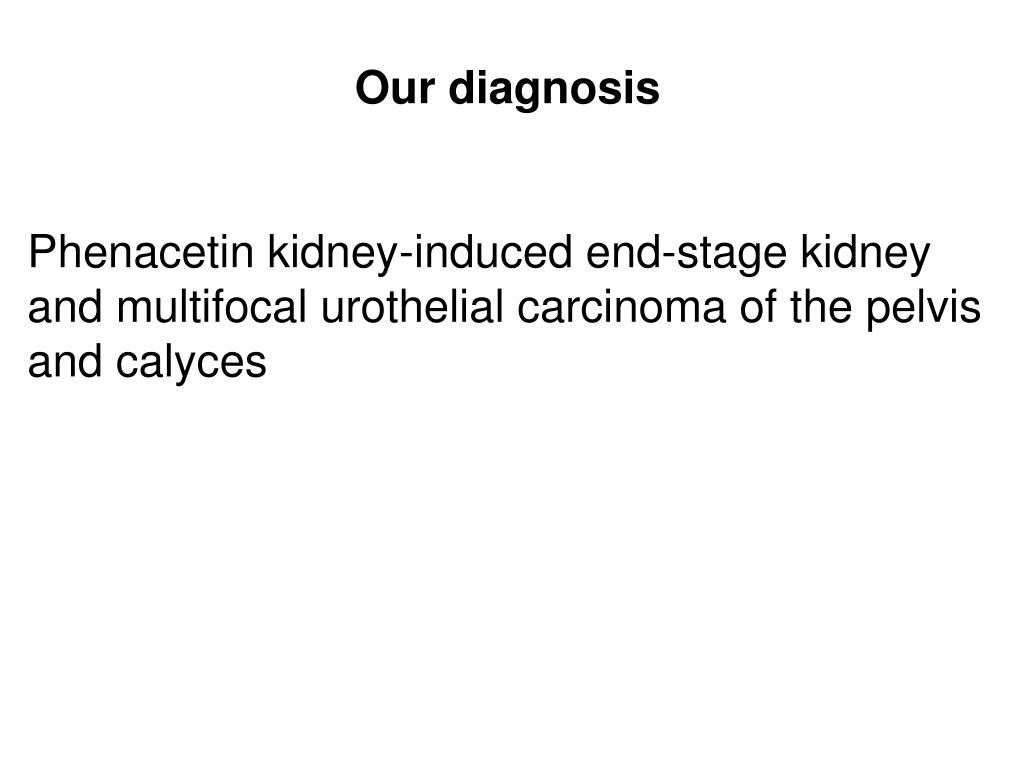
Task: Click the "and" preceding "calyces"
Action: pyautogui.click(x=65, y=361)
